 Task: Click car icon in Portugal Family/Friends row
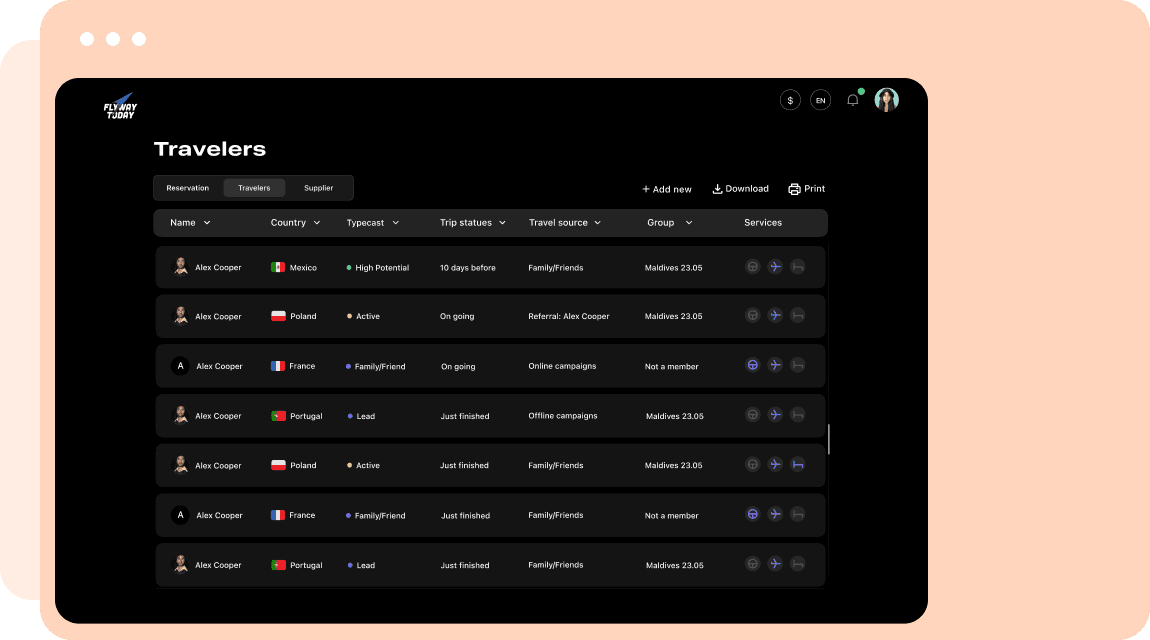pyautogui.click(x=752, y=564)
